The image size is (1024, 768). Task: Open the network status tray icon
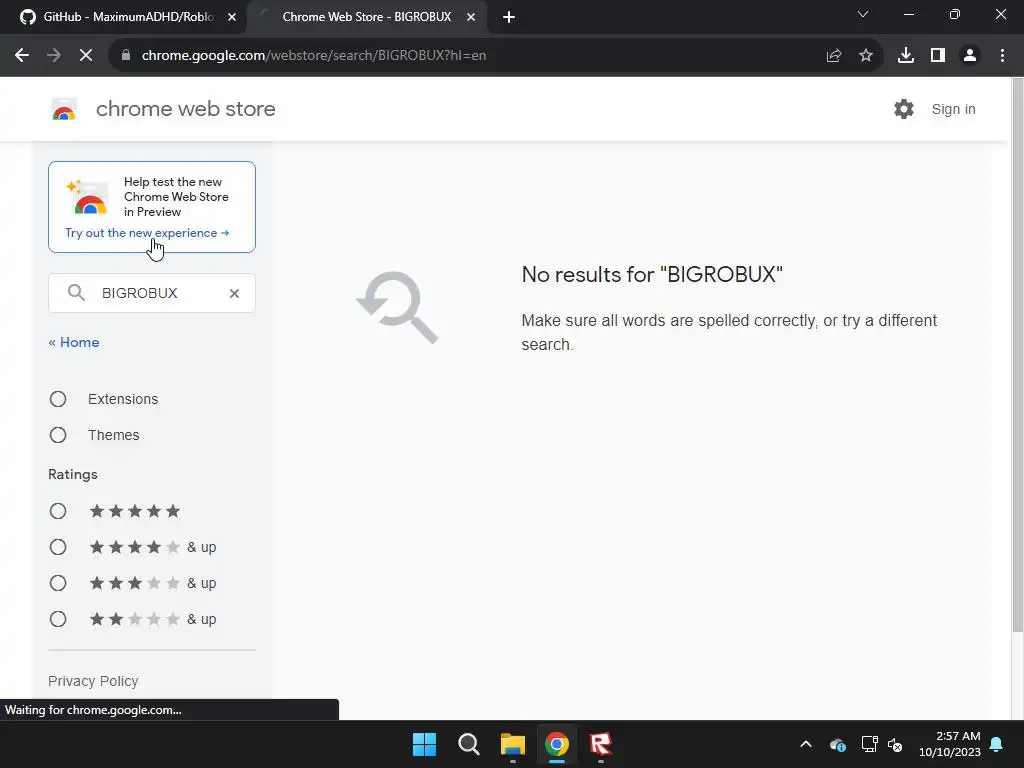tap(869, 744)
